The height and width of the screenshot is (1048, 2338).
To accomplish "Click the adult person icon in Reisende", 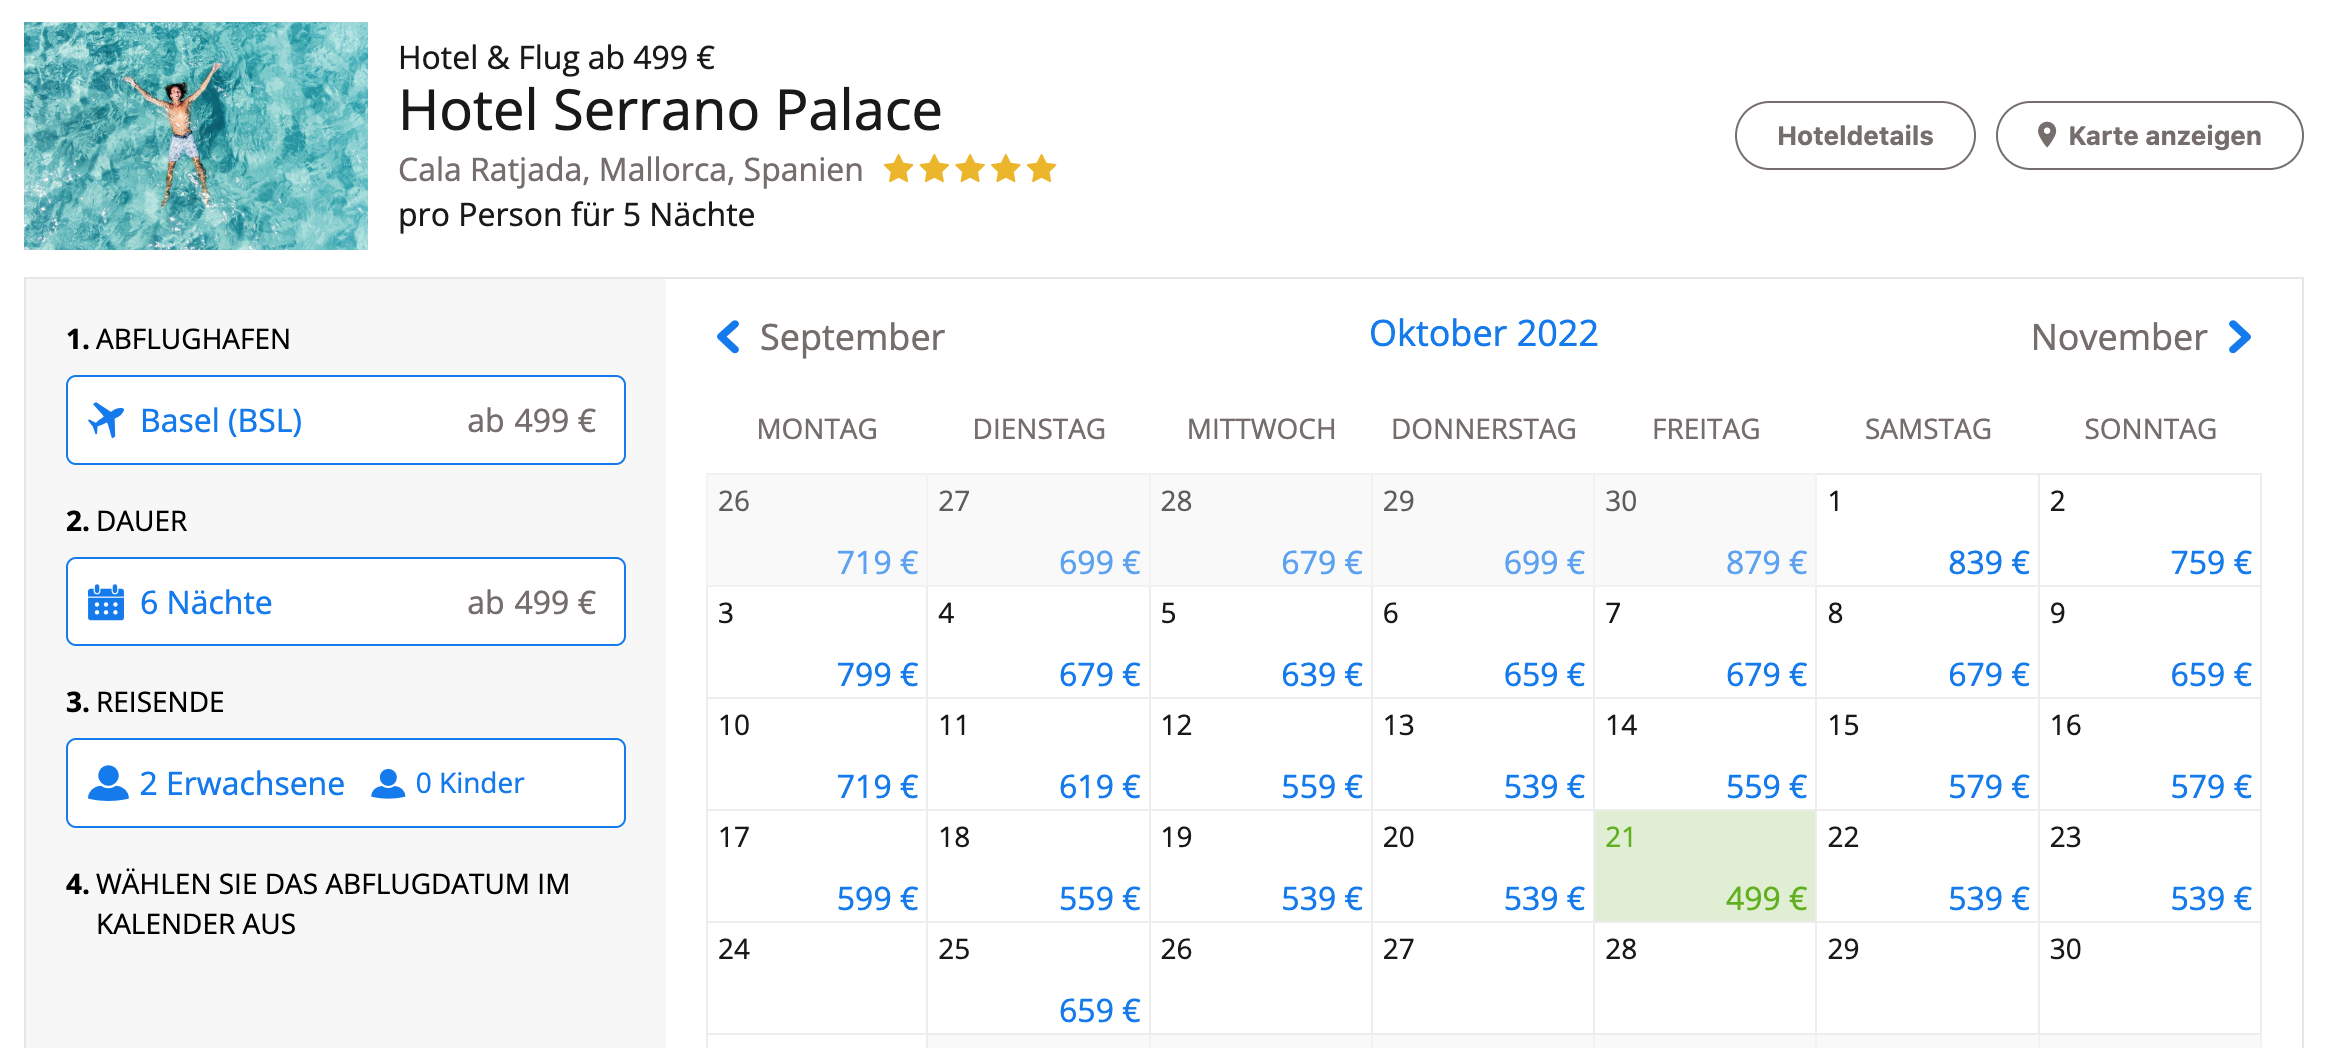I will pos(108,784).
